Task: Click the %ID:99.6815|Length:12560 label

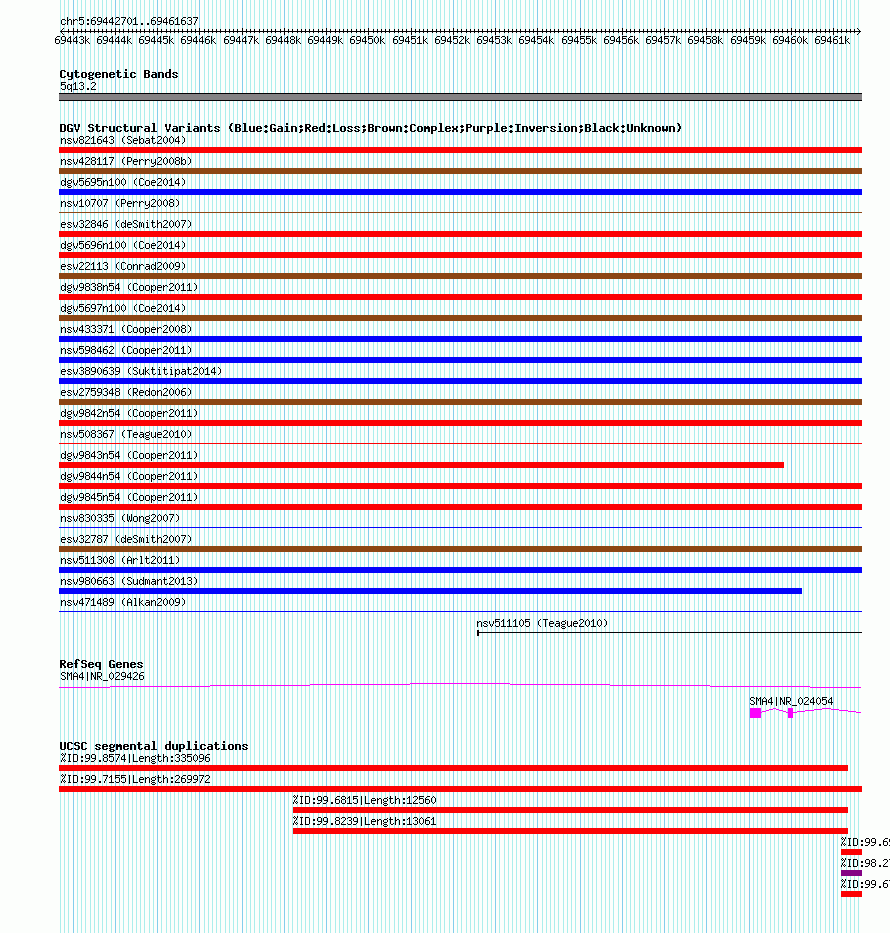Action: point(364,800)
